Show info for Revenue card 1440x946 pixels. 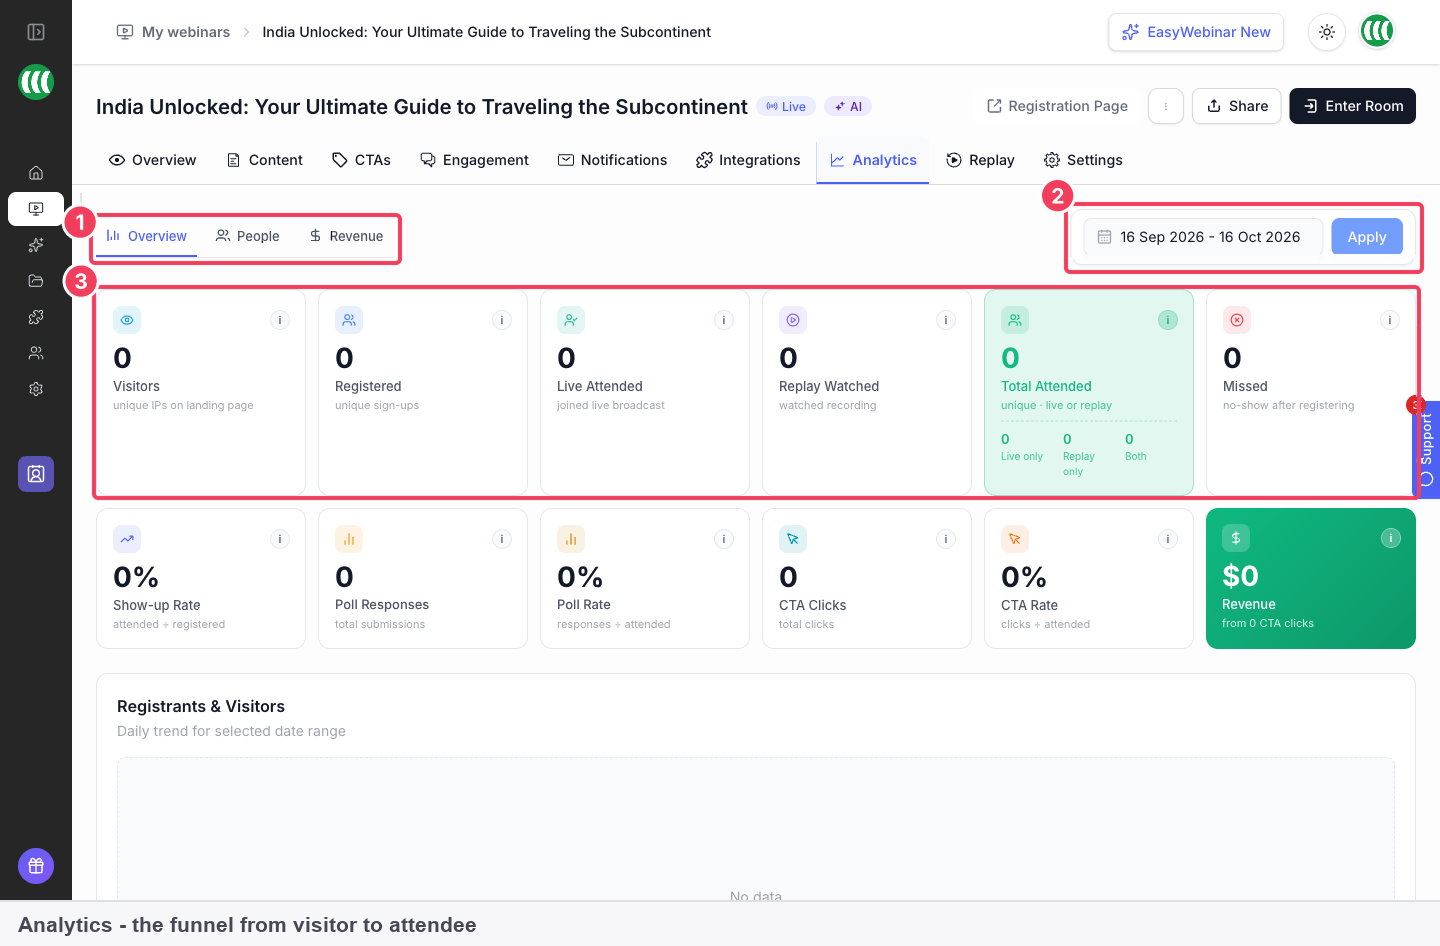1391,538
